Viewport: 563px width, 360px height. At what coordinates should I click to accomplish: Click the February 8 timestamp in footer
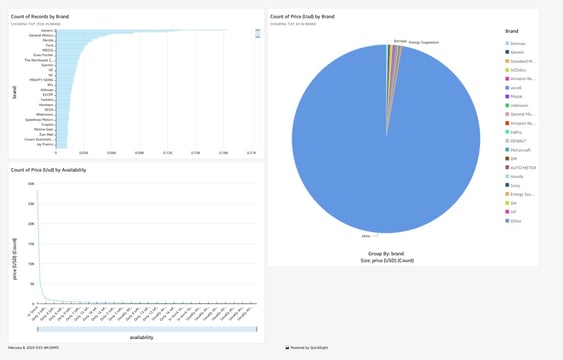(x=34, y=347)
